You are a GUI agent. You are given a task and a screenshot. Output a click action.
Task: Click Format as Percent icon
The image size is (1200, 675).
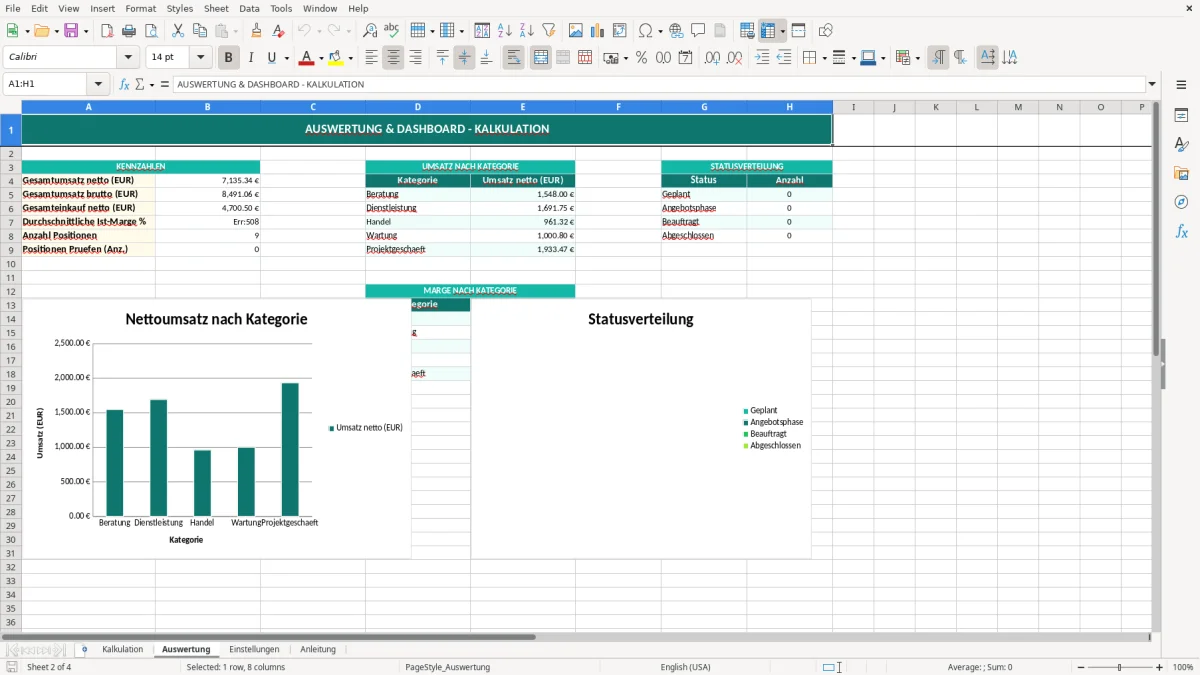pos(641,58)
